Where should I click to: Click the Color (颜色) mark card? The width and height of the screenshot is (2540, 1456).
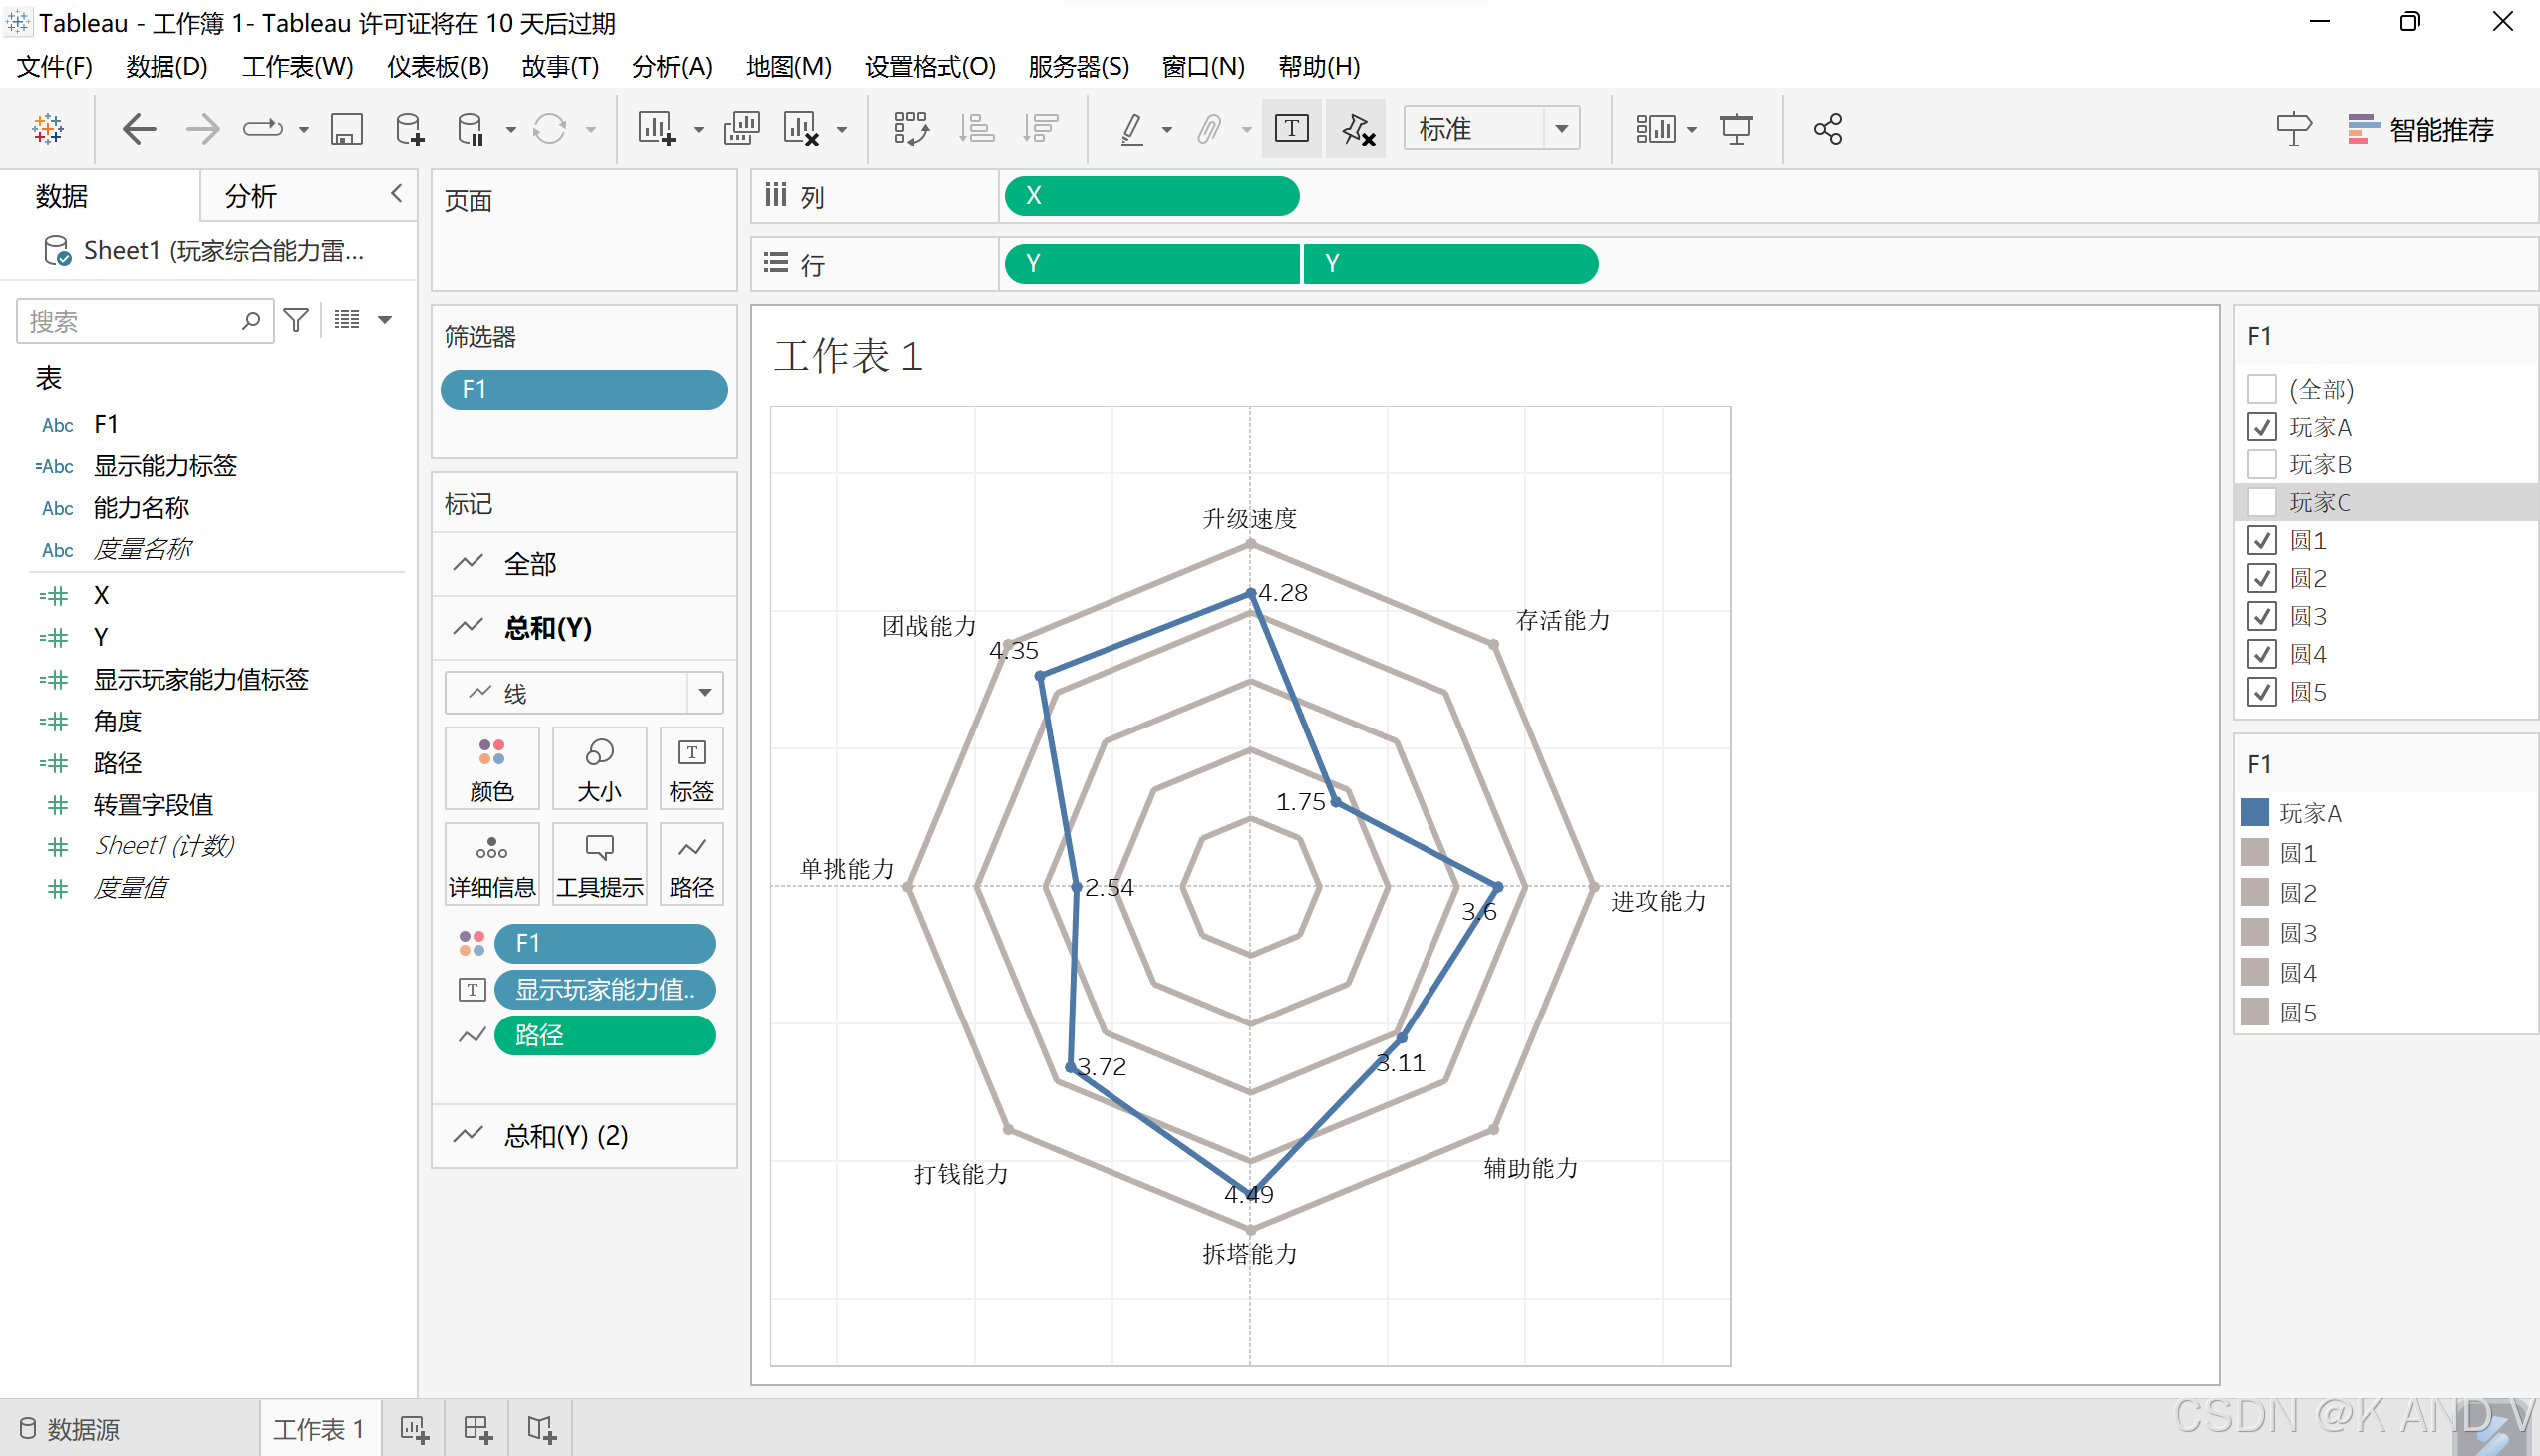point(491,768)
